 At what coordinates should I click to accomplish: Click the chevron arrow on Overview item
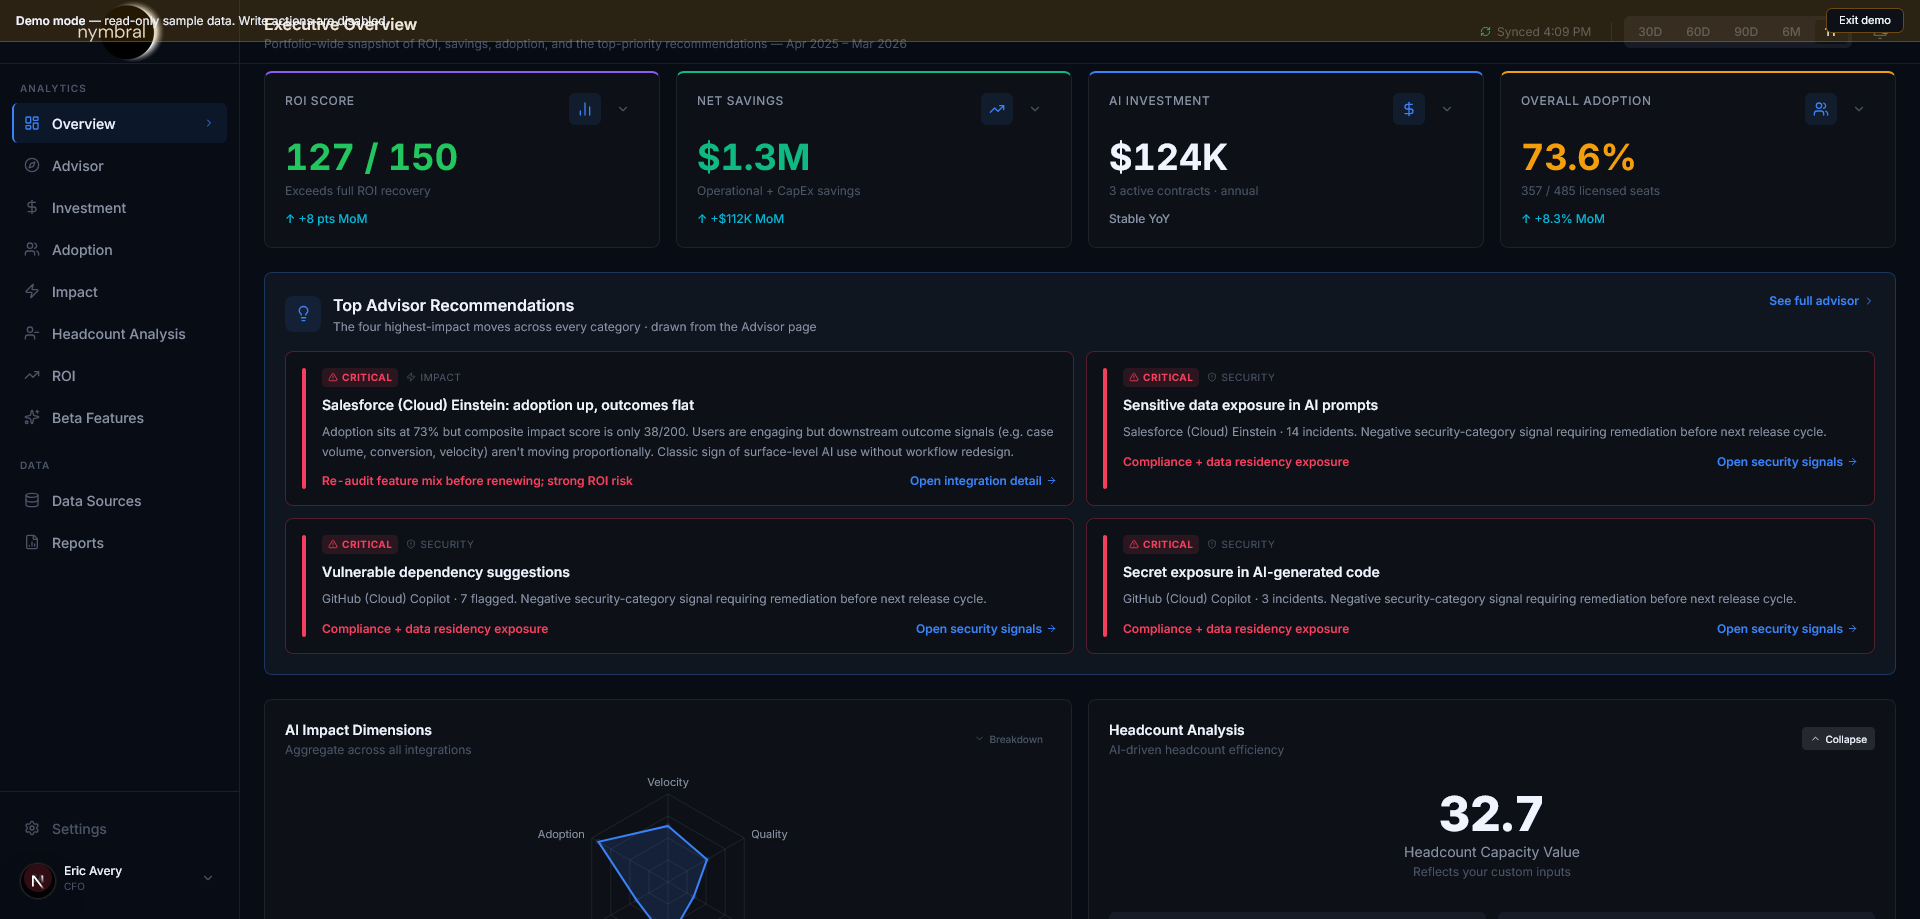click(209, 123)
